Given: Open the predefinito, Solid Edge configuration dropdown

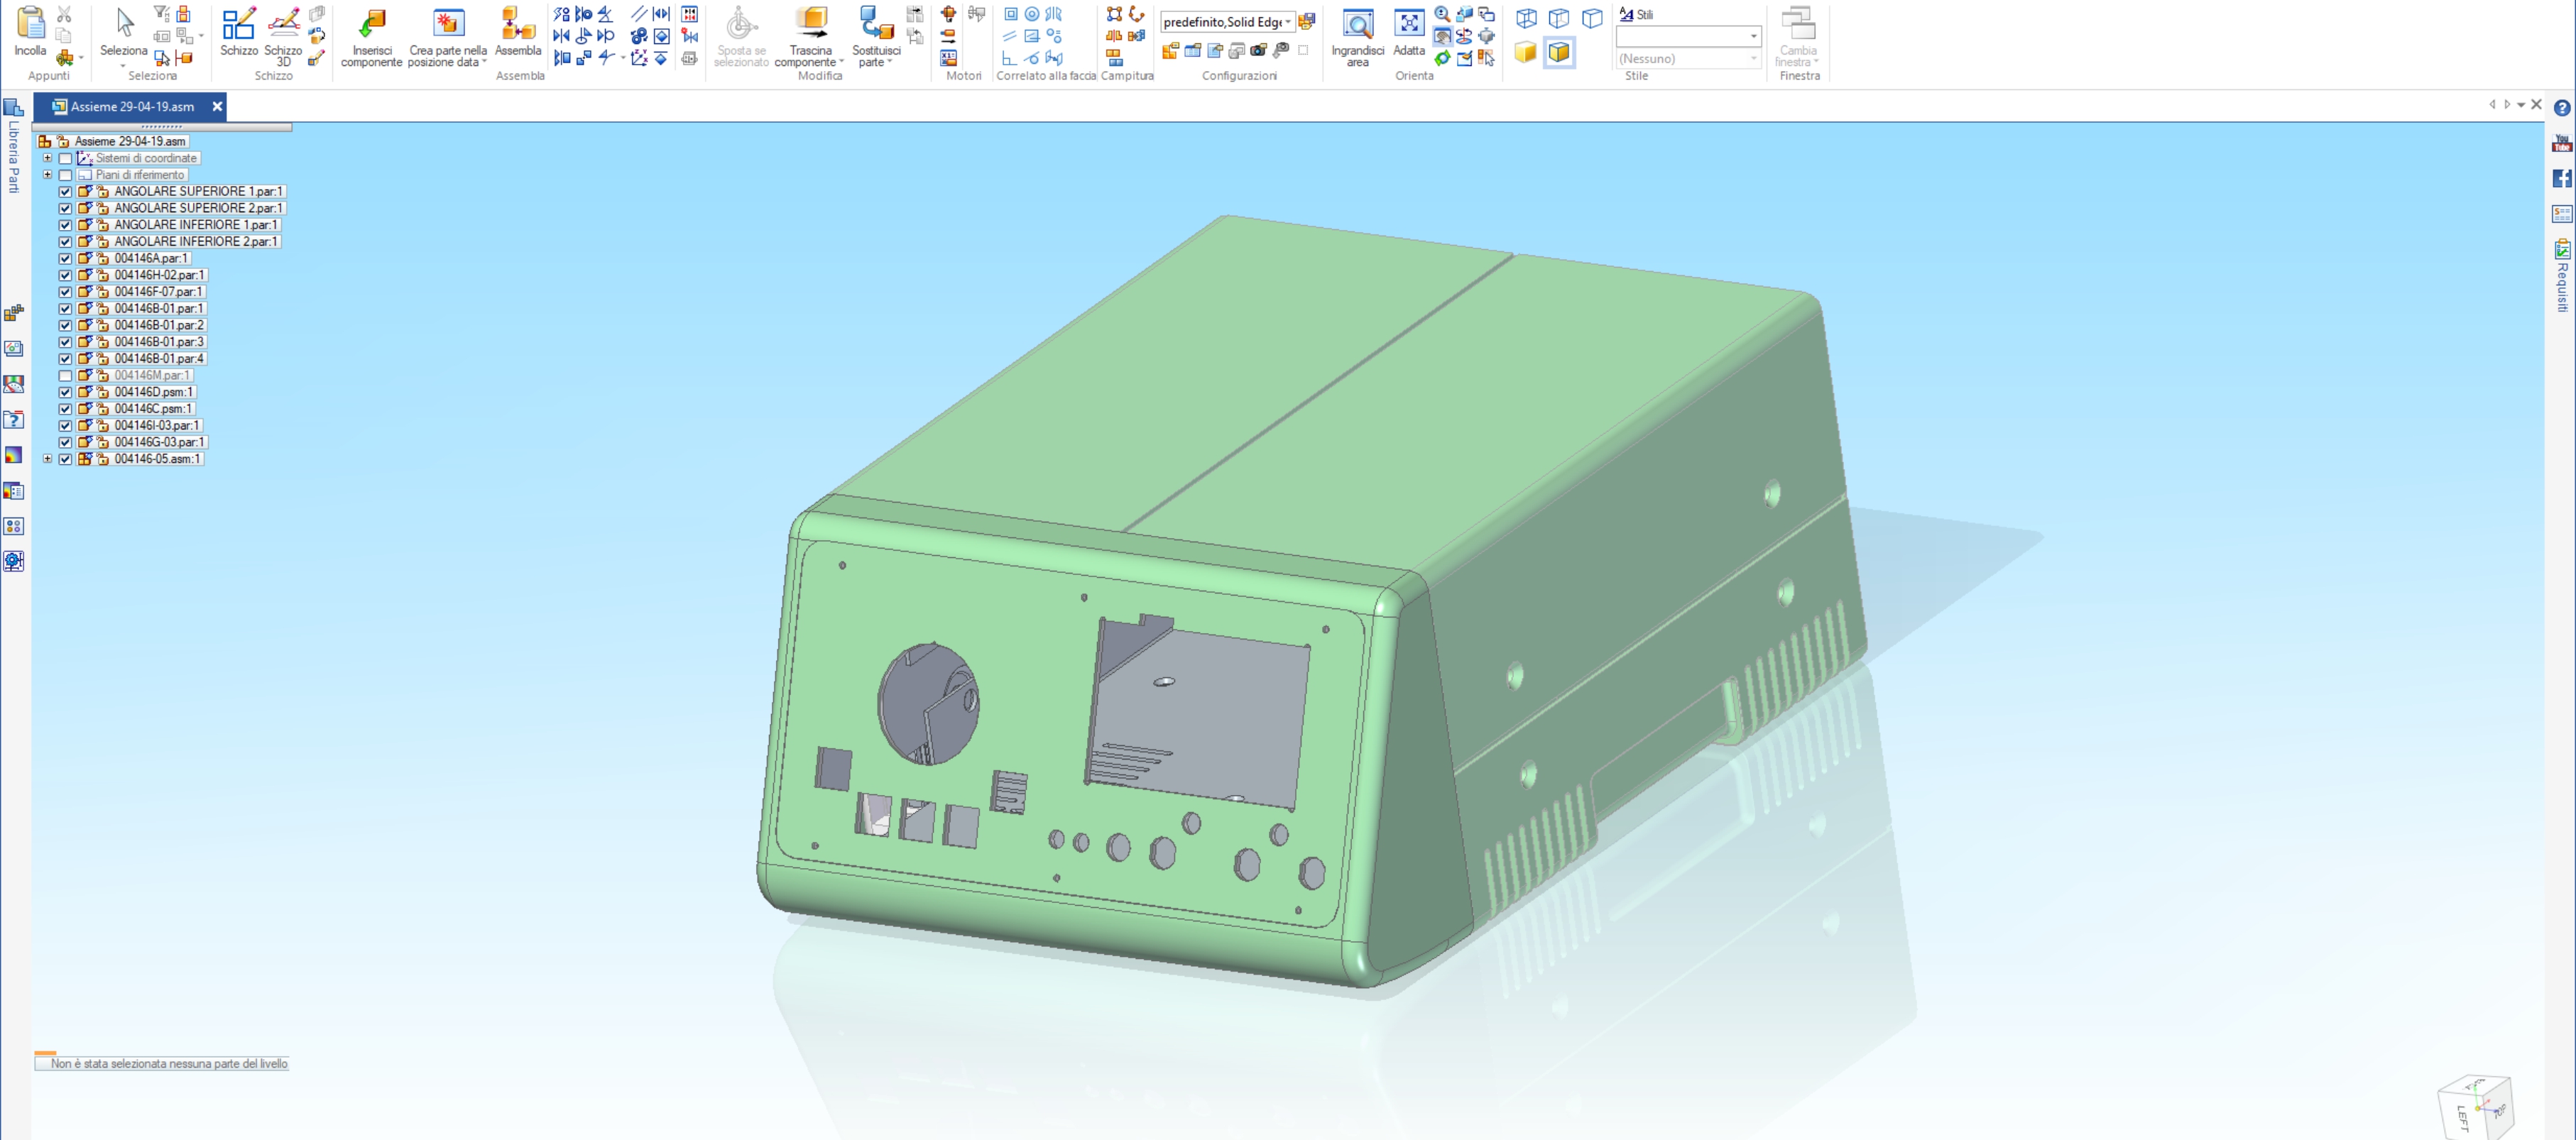Looking at the screenshot, I should tap(1287, 22).
